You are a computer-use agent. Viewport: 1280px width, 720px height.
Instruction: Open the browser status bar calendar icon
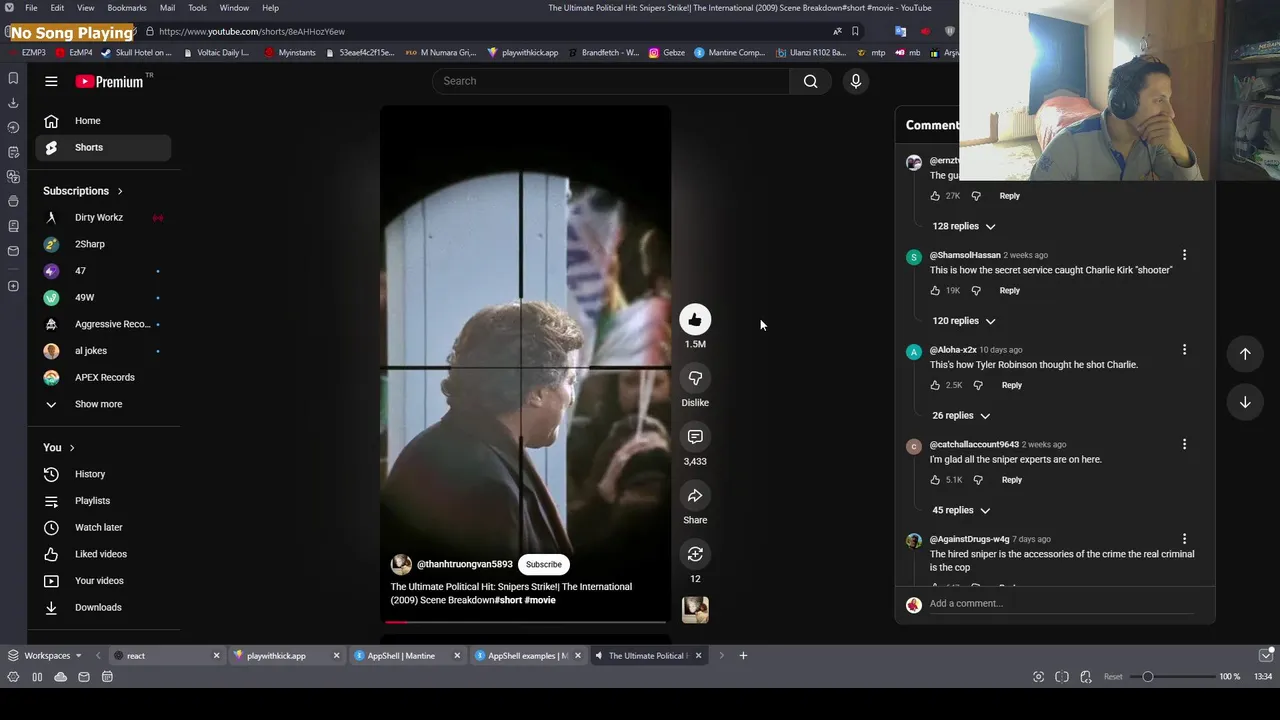pyautogui.click(x=107, y=677)
